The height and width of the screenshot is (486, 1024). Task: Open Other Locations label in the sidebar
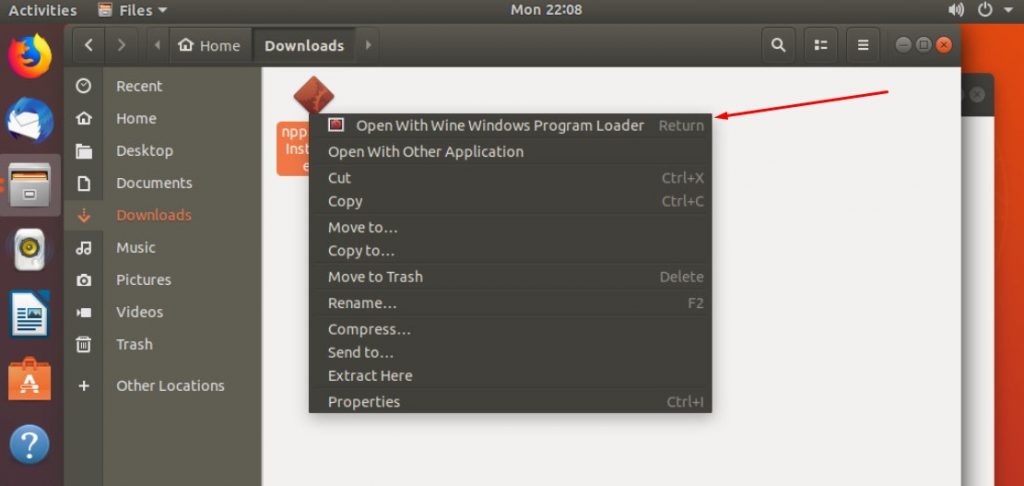tap(170, 385)
